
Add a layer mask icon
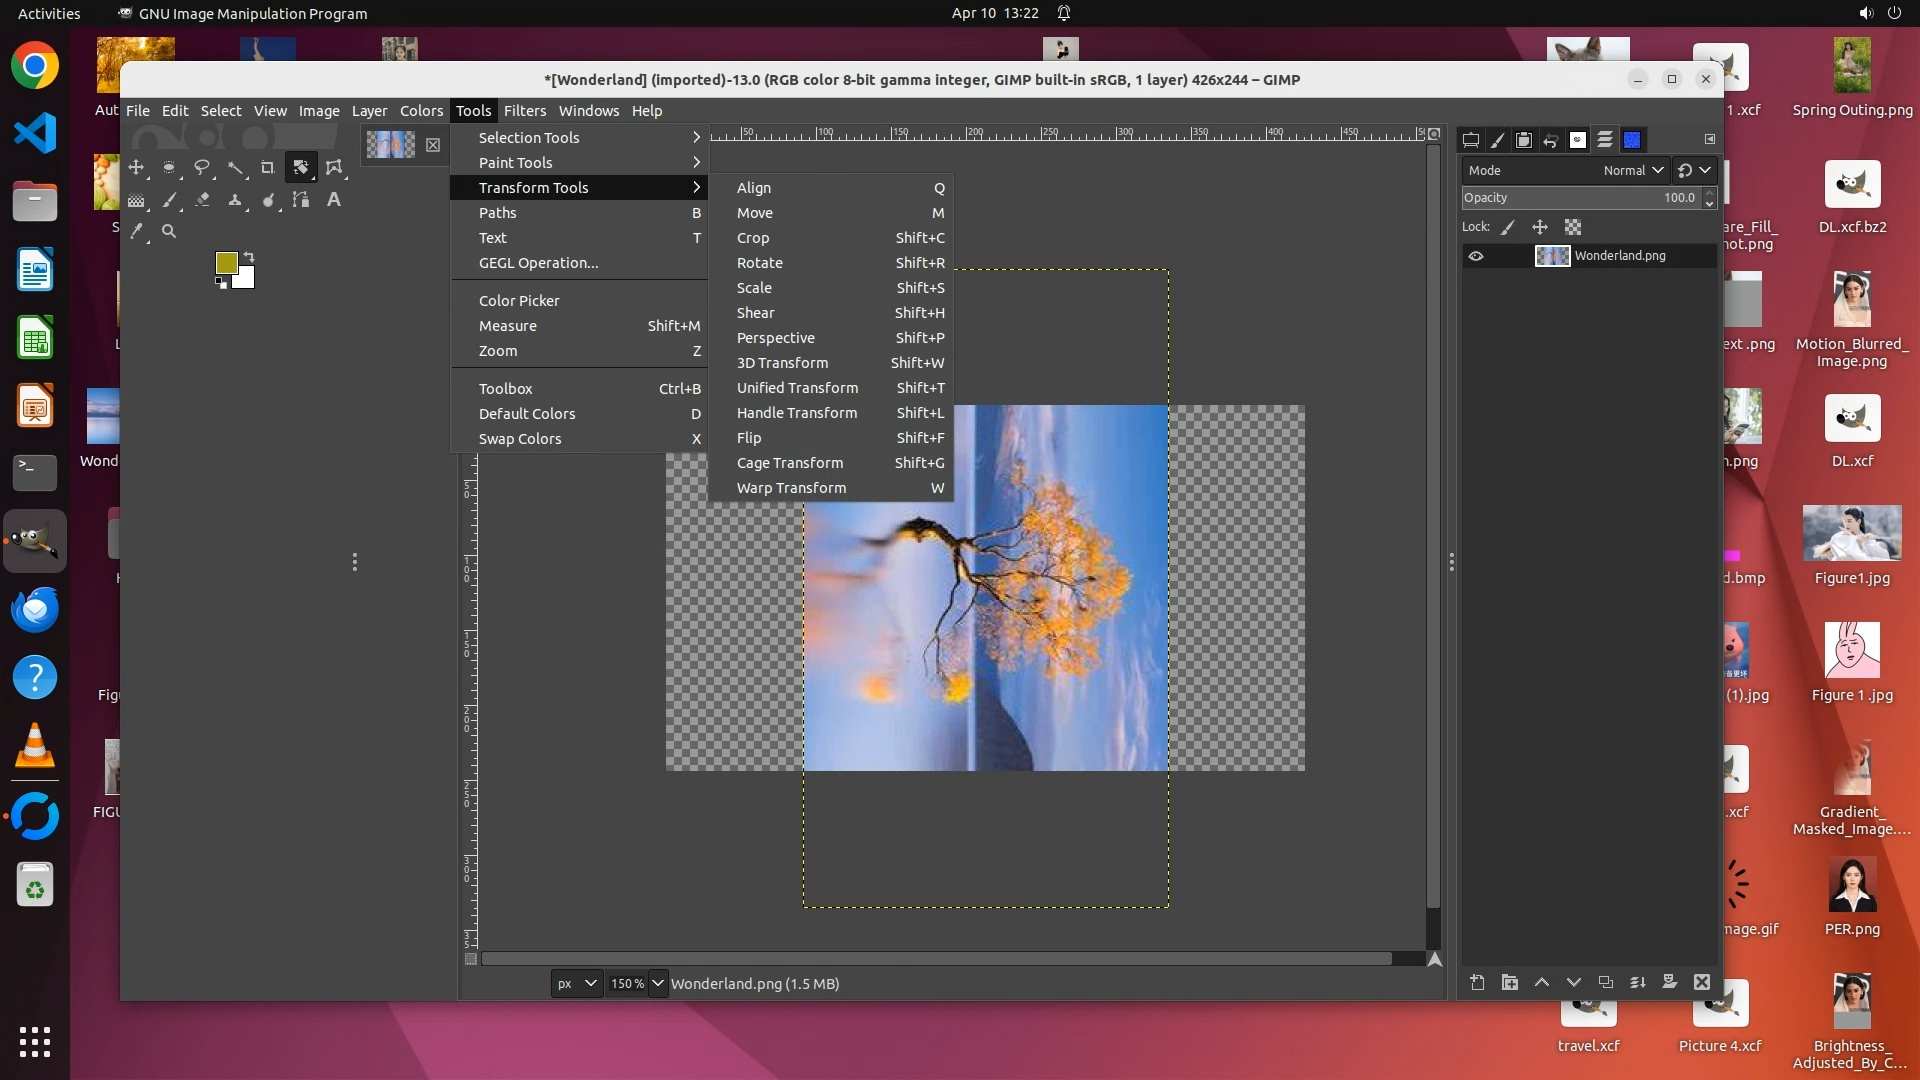click(1669, 982)
